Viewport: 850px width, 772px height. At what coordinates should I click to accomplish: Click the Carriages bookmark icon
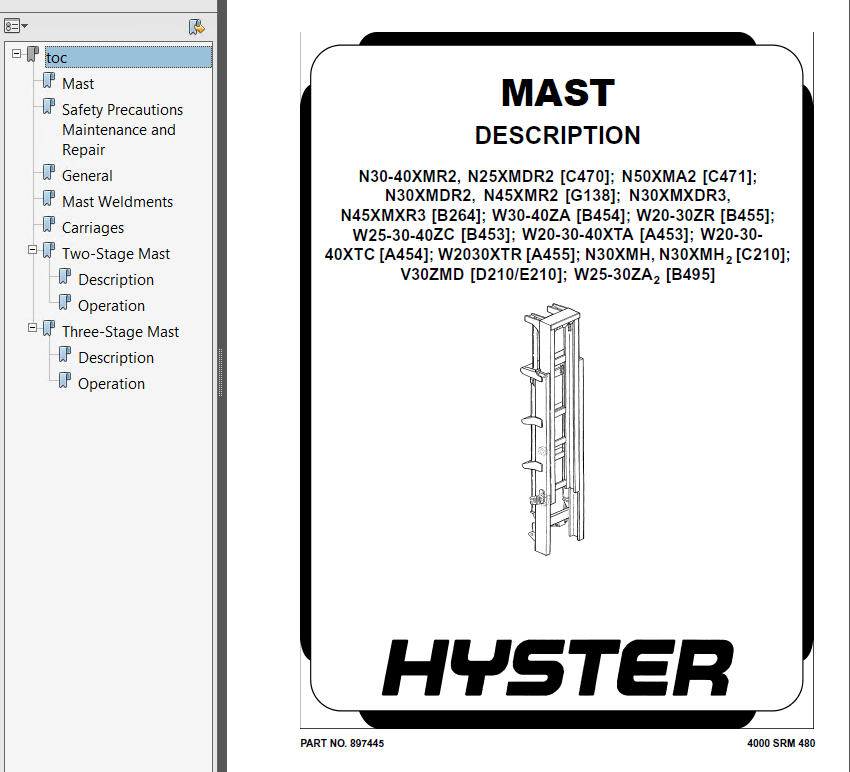[49, 224]
